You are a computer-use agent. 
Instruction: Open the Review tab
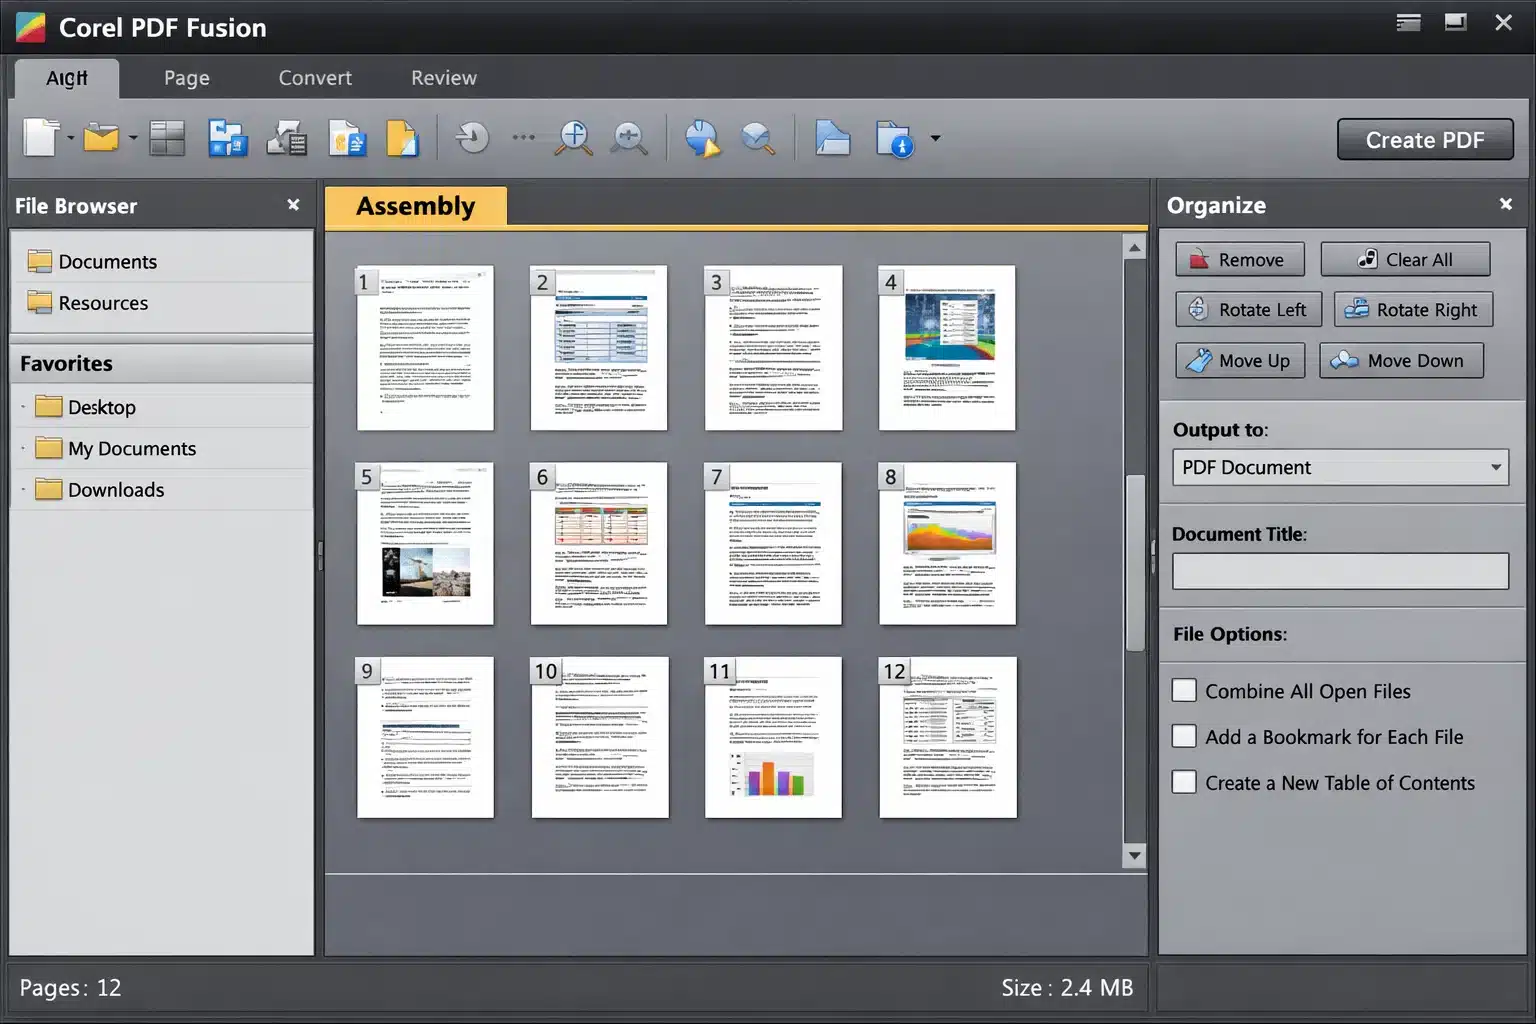tap(443, 77)
